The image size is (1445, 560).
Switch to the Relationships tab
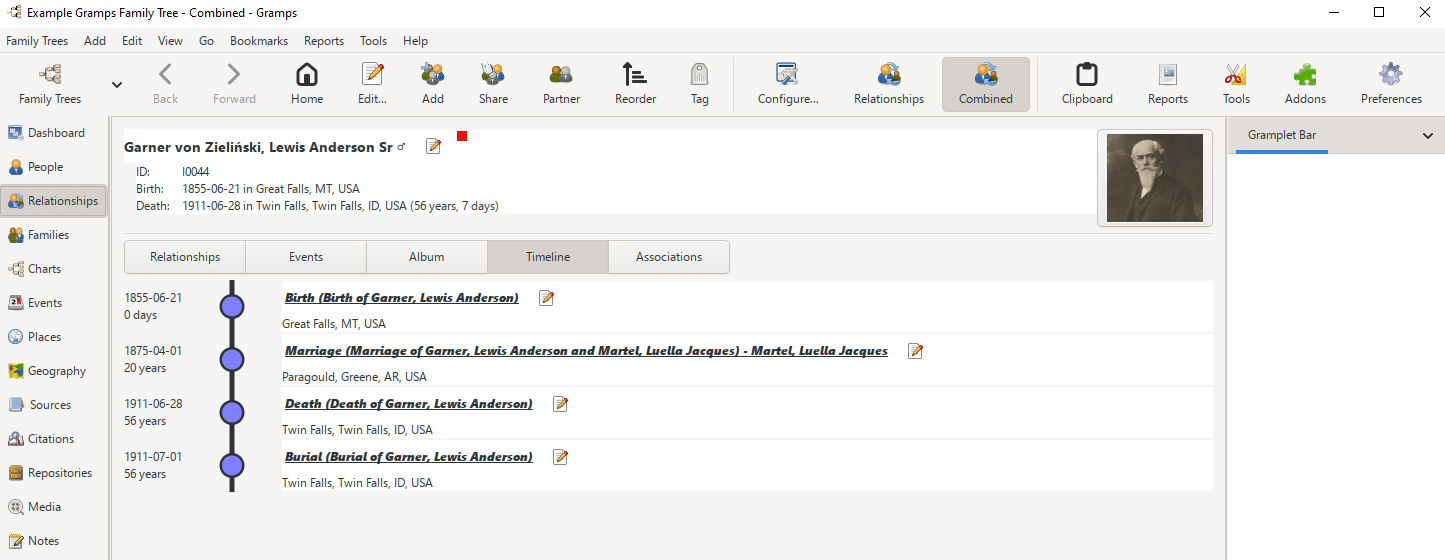coord(185,257)
